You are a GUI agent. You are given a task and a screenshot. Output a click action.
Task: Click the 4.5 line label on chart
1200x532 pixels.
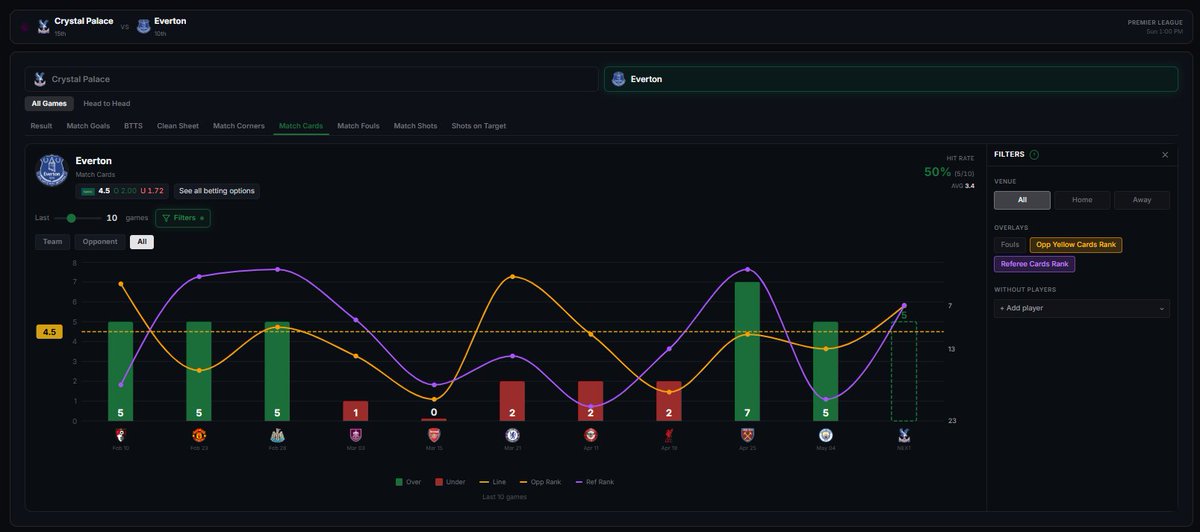(50, 331)
